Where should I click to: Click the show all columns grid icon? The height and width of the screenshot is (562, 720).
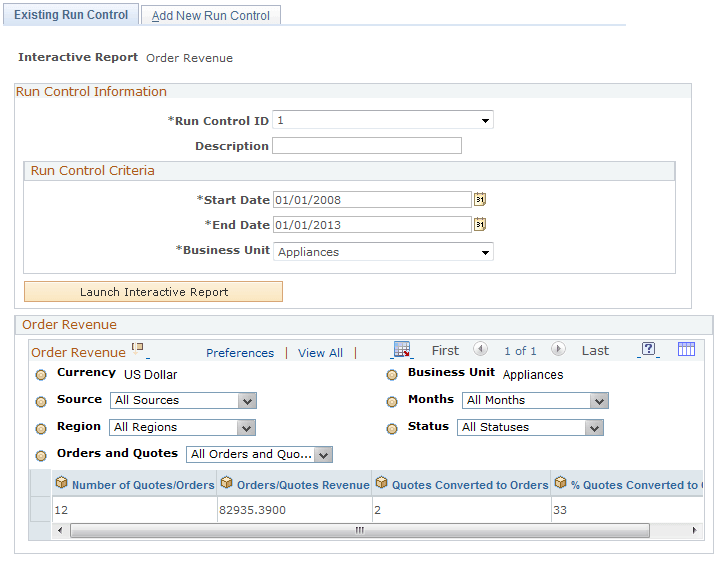click(686, 349)
